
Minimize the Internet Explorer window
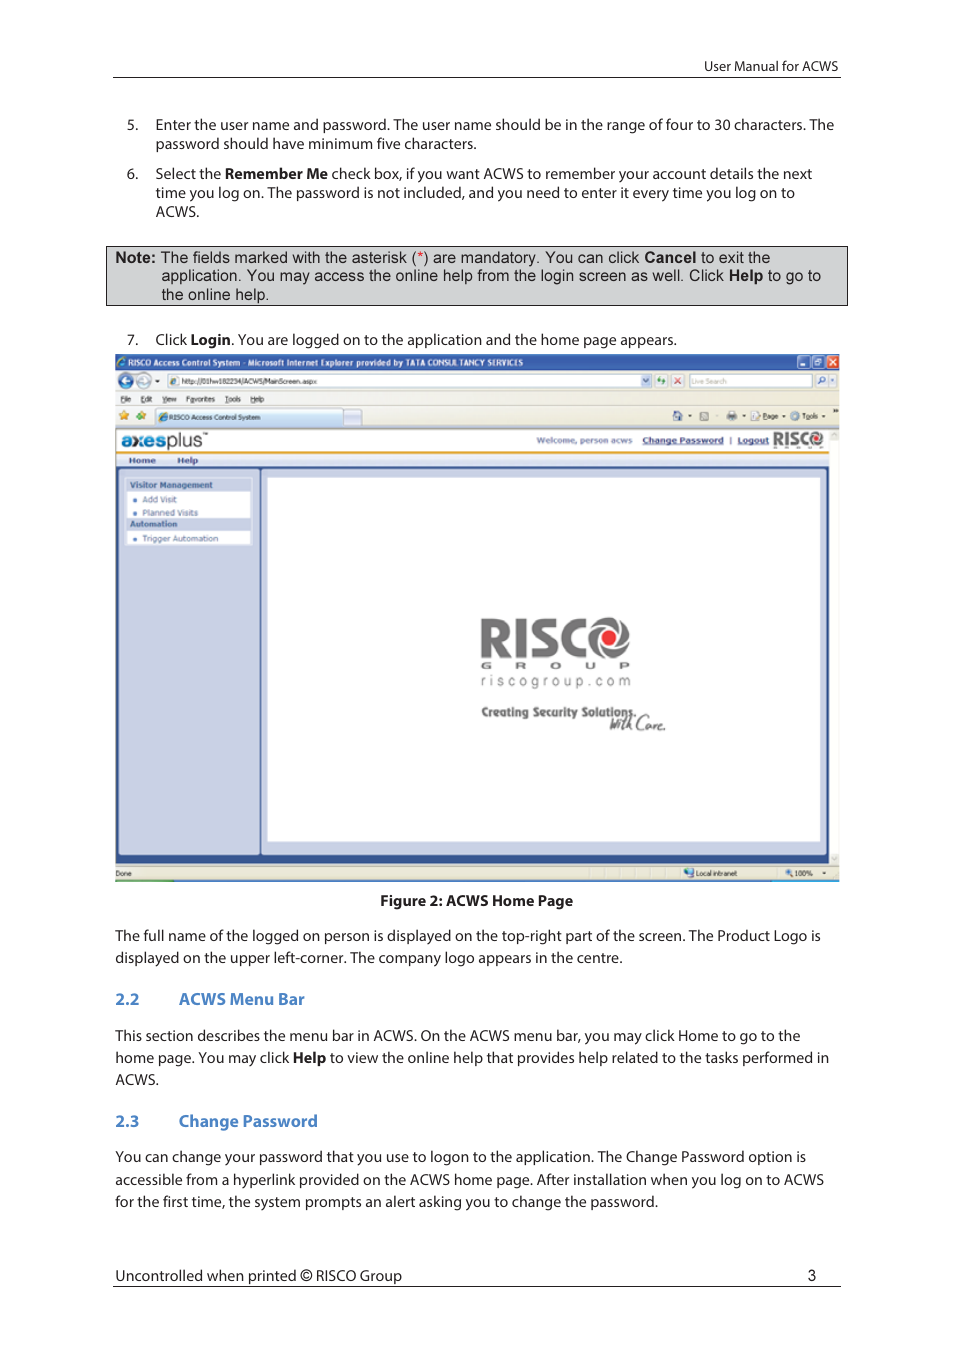803,362
